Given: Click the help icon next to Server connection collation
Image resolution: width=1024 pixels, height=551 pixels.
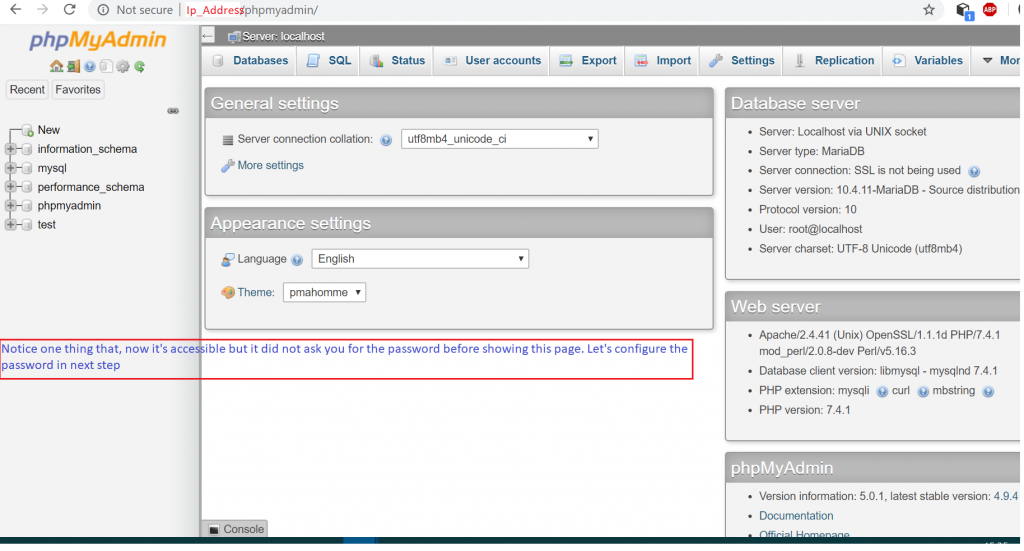Looking at the screenshot, I should tap(386, 140).
